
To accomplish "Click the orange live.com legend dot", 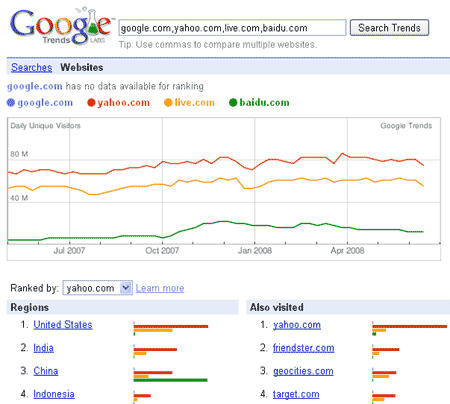I will point(168,103).
